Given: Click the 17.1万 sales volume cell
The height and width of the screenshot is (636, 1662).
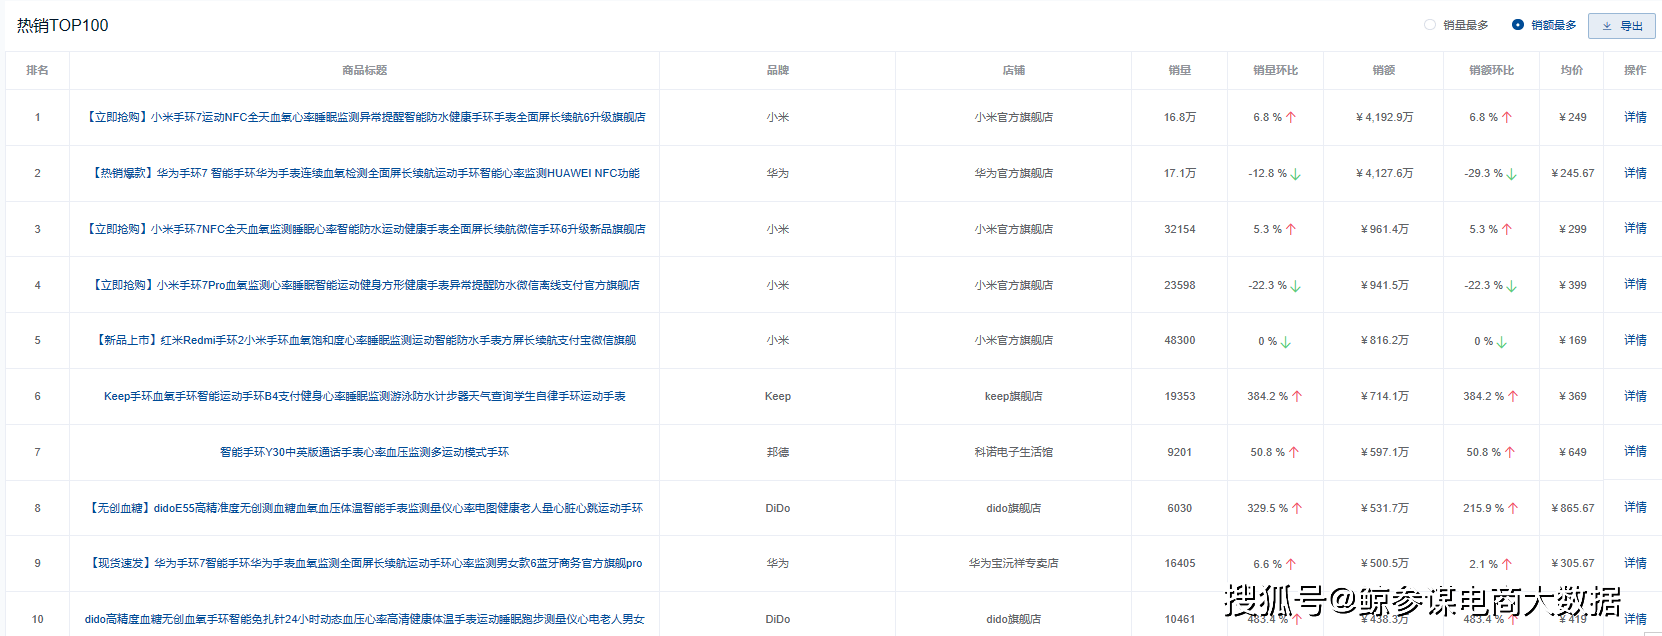Looking at the screenshot, I should click(x=1180, y=173).
